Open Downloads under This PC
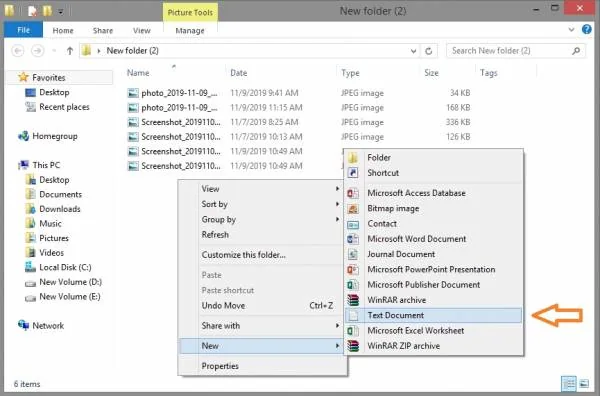600x396 pixels. [60, 209]
